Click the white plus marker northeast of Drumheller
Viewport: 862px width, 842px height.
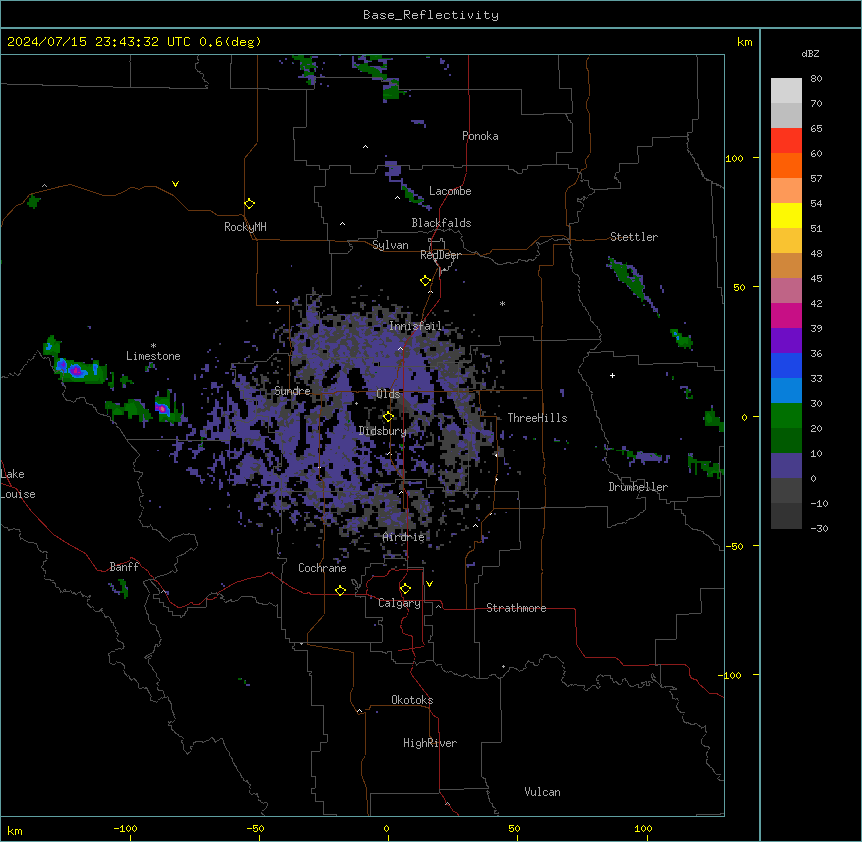(612, 375)
